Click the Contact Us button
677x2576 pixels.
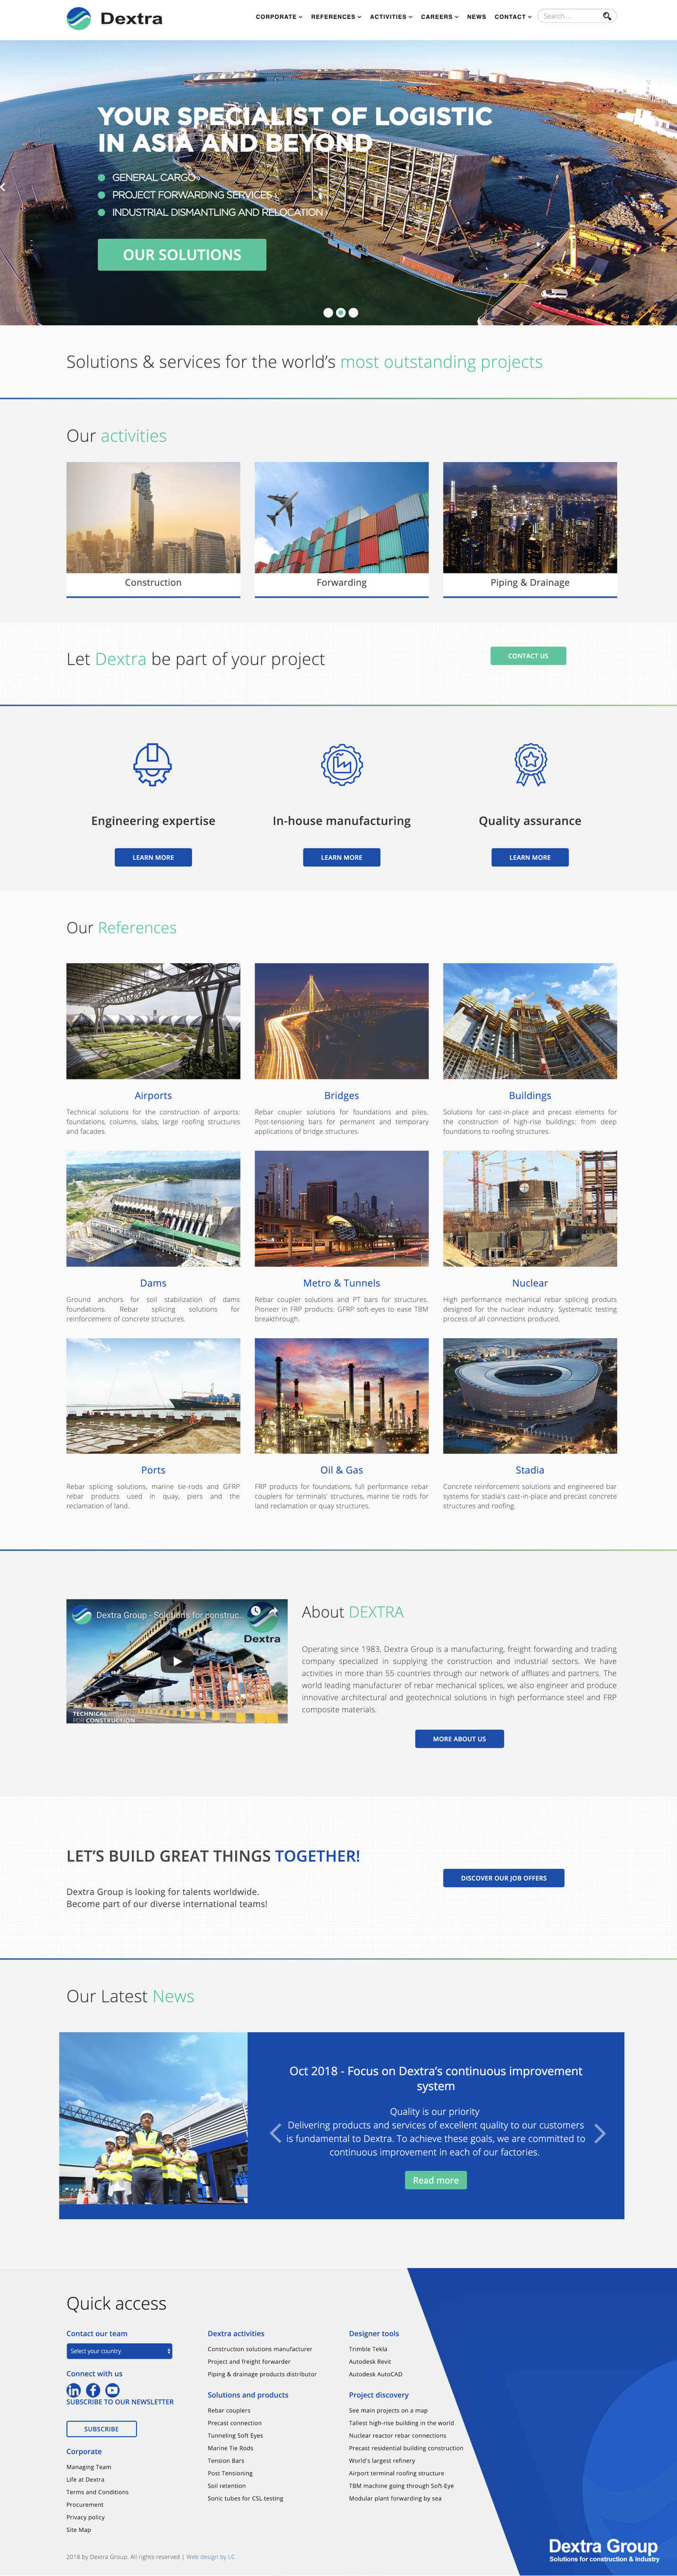tap(528, 656)
